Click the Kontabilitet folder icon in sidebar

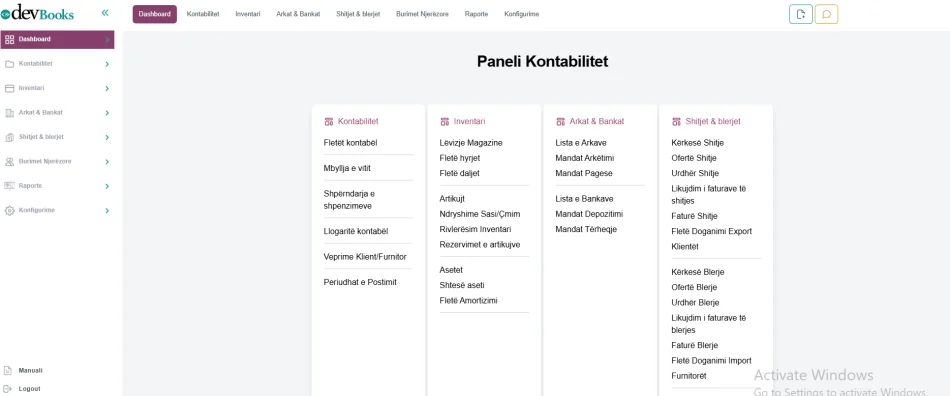pyautogui.click(x=9, y=64)
